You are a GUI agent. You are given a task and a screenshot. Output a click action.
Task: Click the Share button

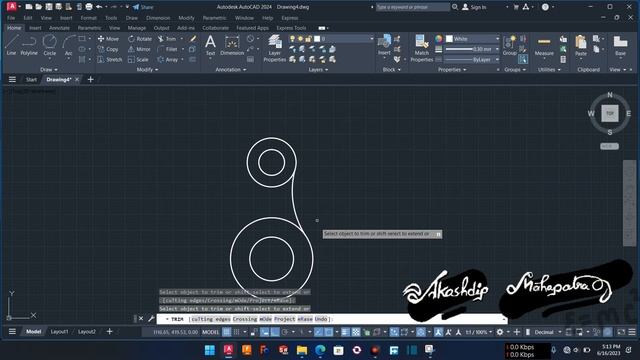click(x=143, y=7)
